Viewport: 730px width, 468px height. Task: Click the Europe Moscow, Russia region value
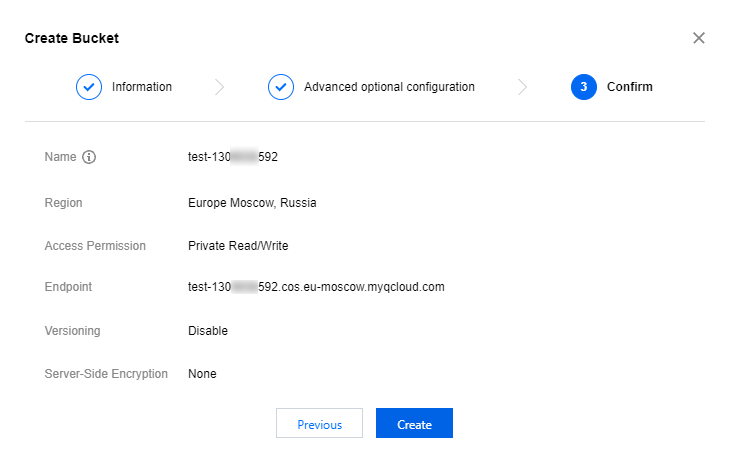(x=252, y=203)
